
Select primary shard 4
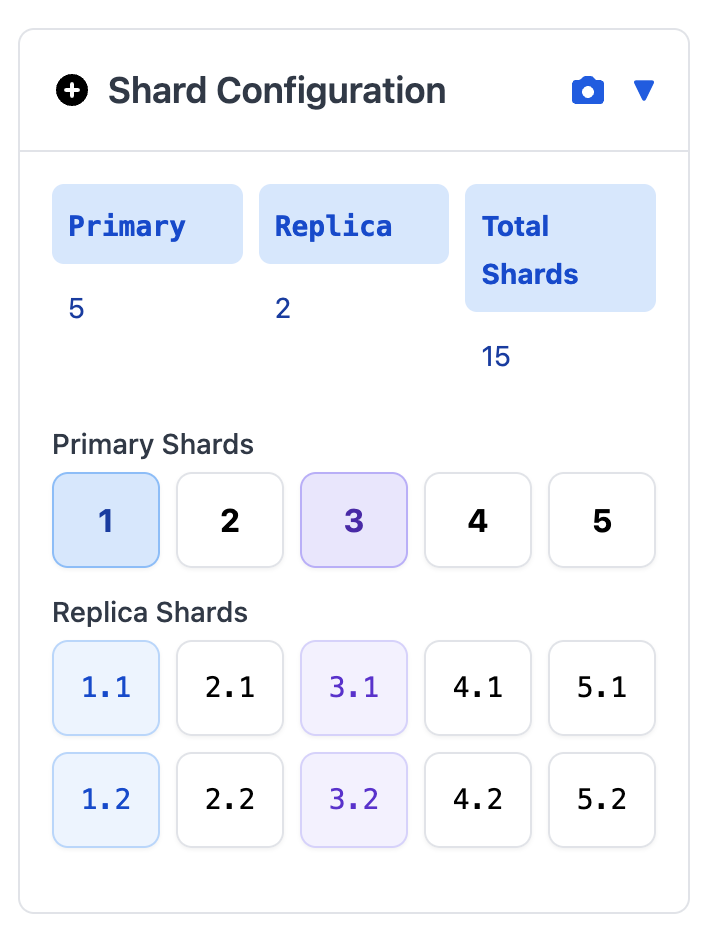coord(478,520)
